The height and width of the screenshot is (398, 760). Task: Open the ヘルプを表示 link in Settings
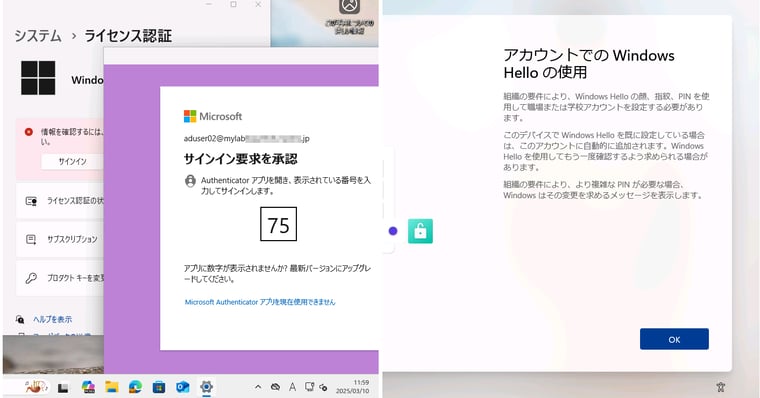52,319
